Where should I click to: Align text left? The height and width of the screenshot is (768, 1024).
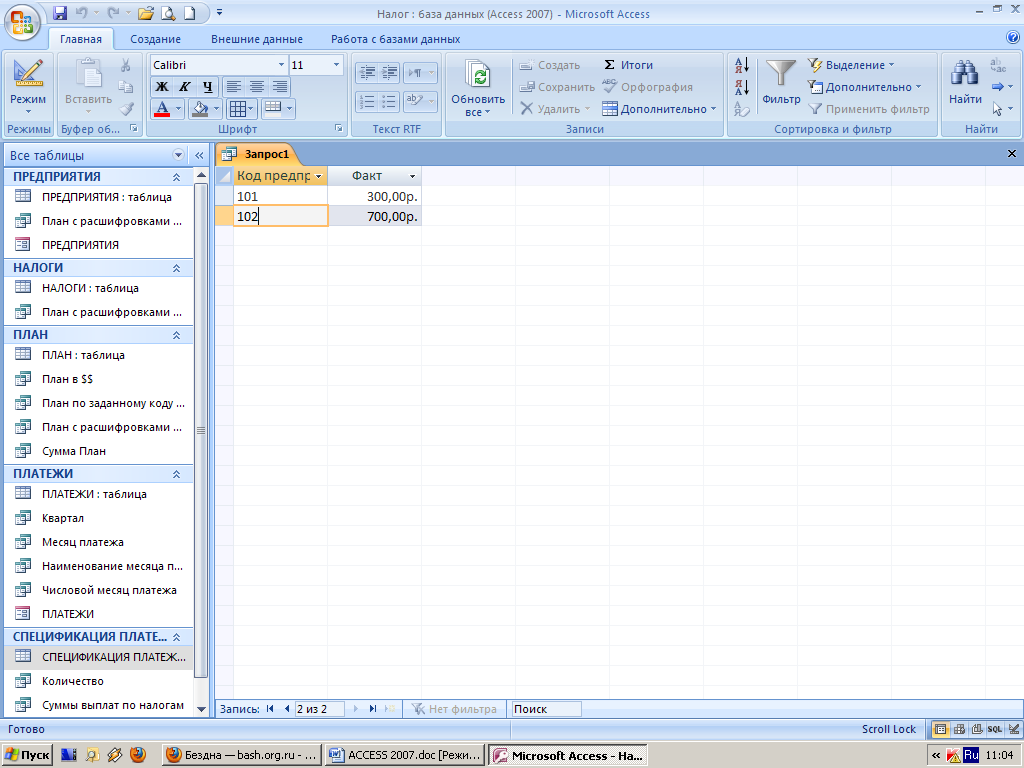234,86
